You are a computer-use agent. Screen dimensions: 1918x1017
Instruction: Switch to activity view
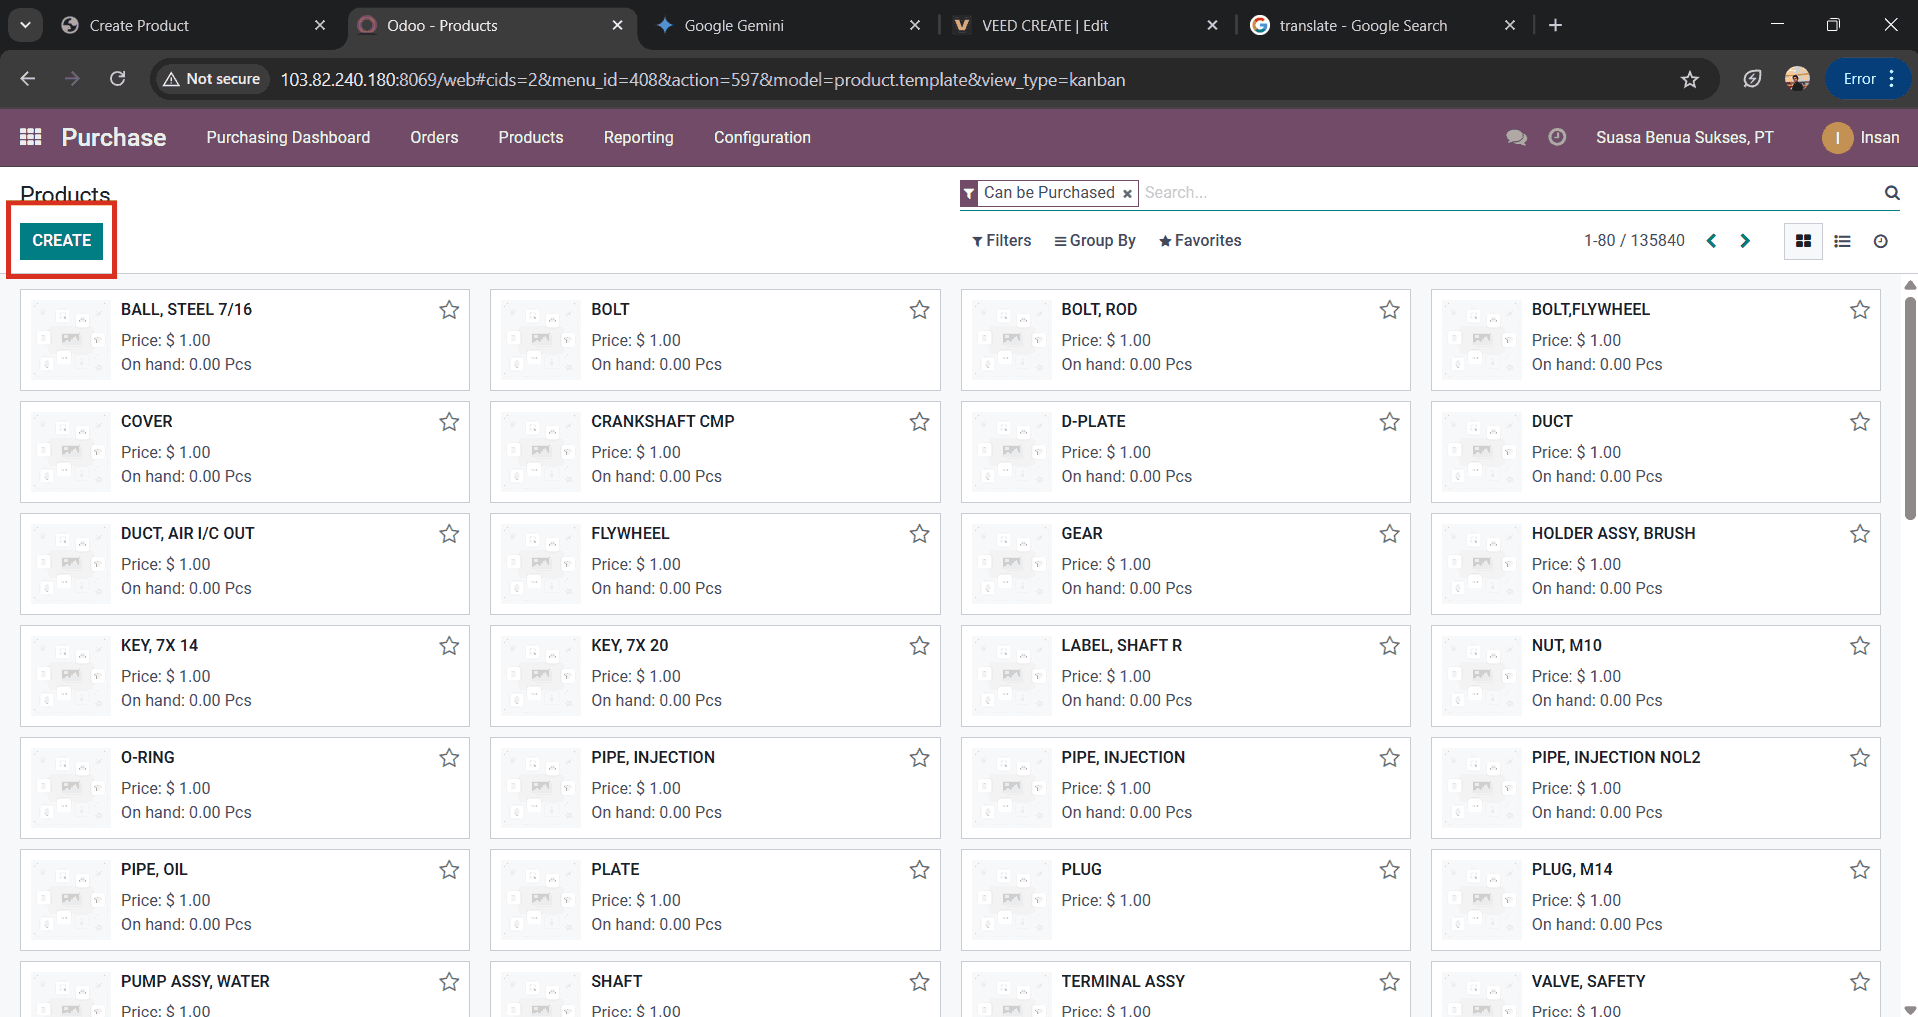(1880, 241)
